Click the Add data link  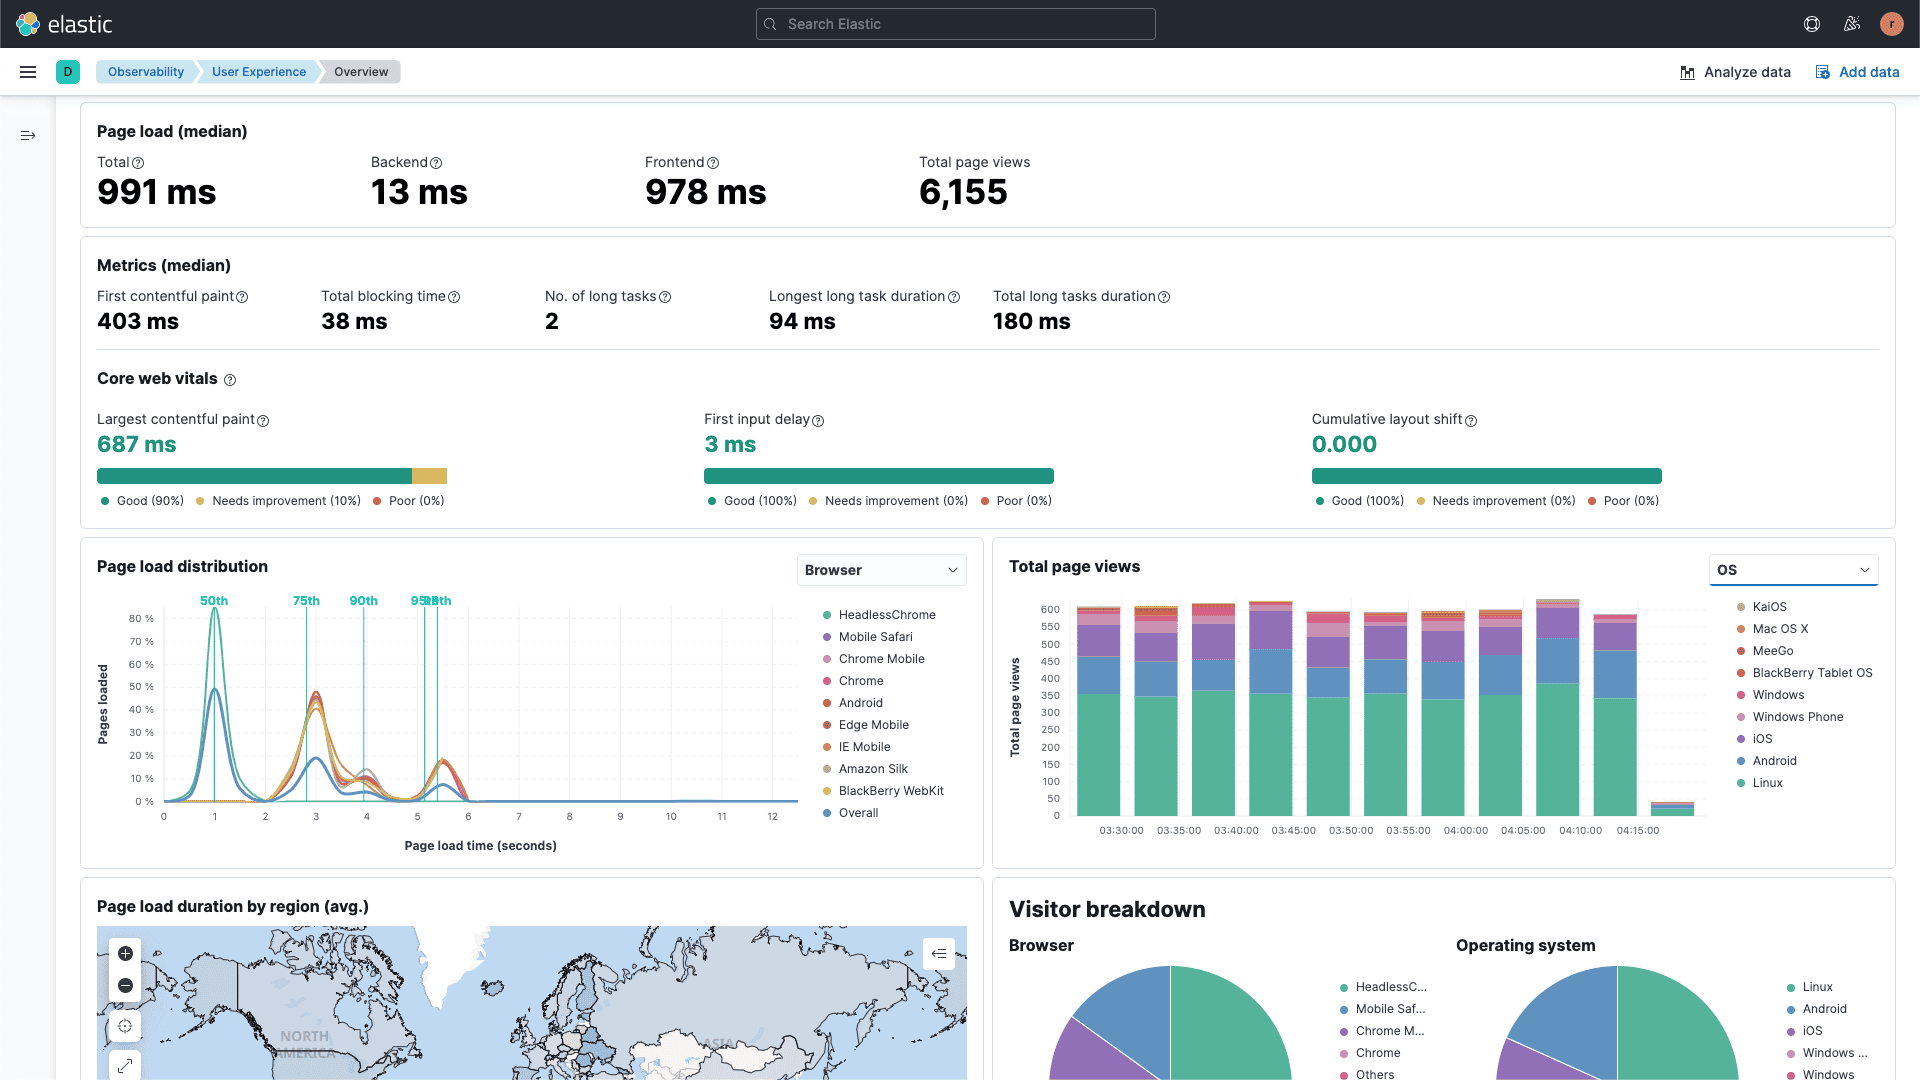pyautogui.click(x=1858, y=71)
